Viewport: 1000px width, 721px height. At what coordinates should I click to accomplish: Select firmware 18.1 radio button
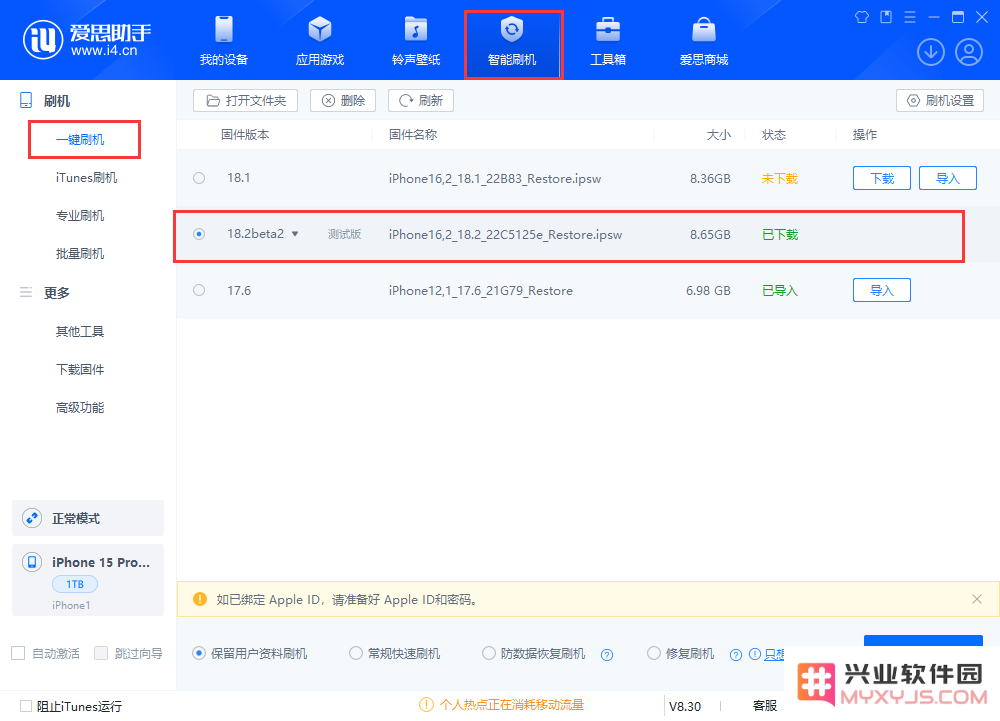[x=199, y=178]
